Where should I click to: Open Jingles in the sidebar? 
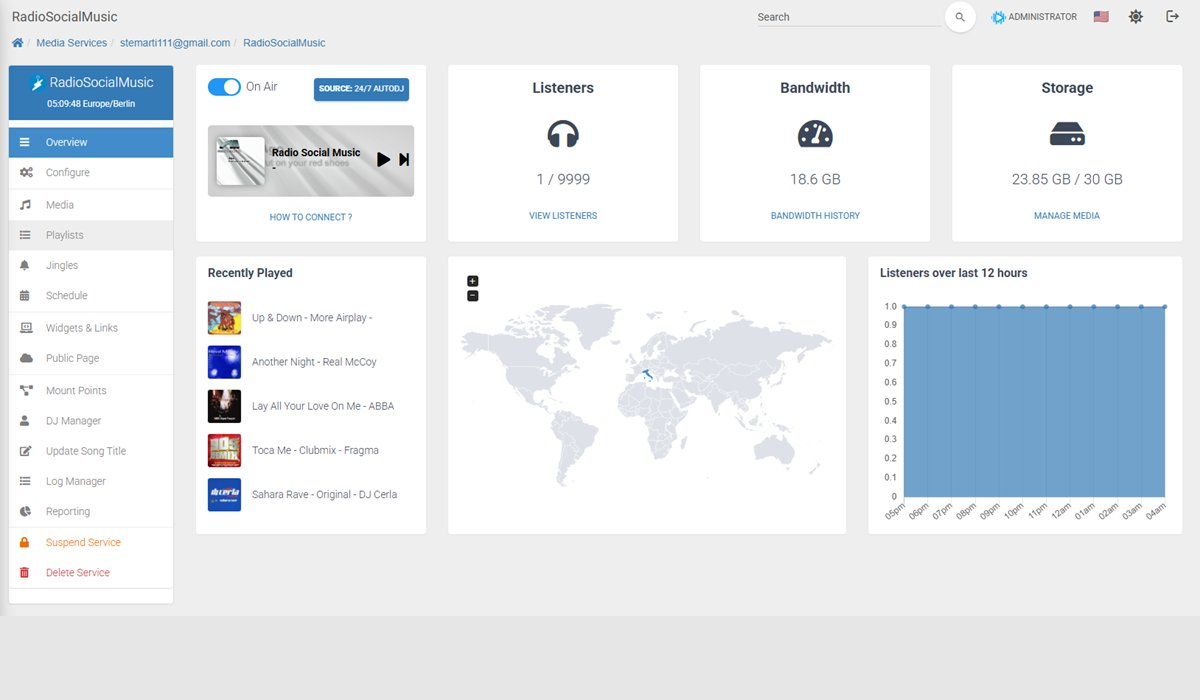tap(91, 265)
